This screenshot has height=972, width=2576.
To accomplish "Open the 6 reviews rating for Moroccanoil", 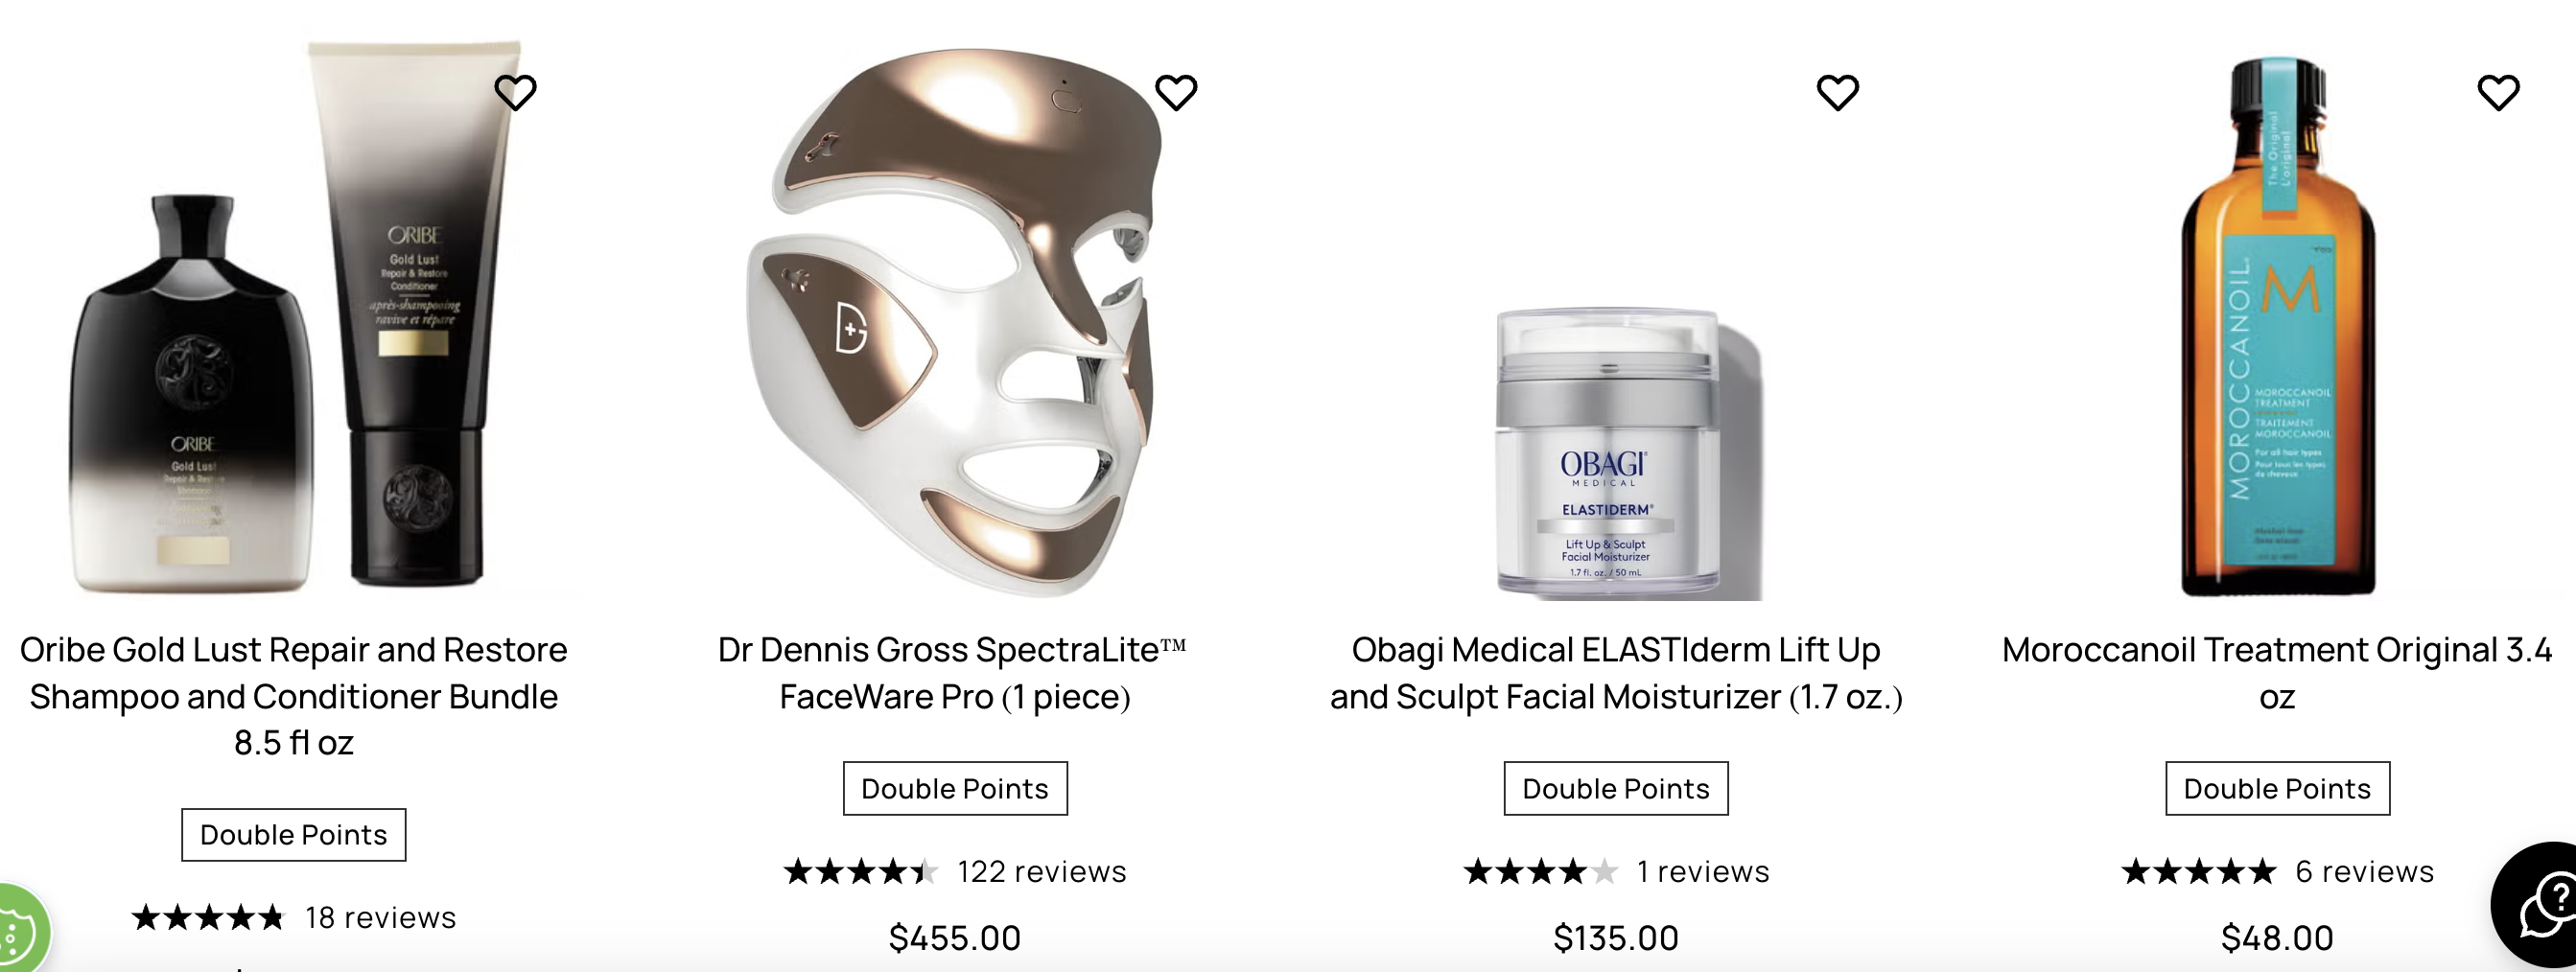I will pyautogui.click(x=2277, y=872).
